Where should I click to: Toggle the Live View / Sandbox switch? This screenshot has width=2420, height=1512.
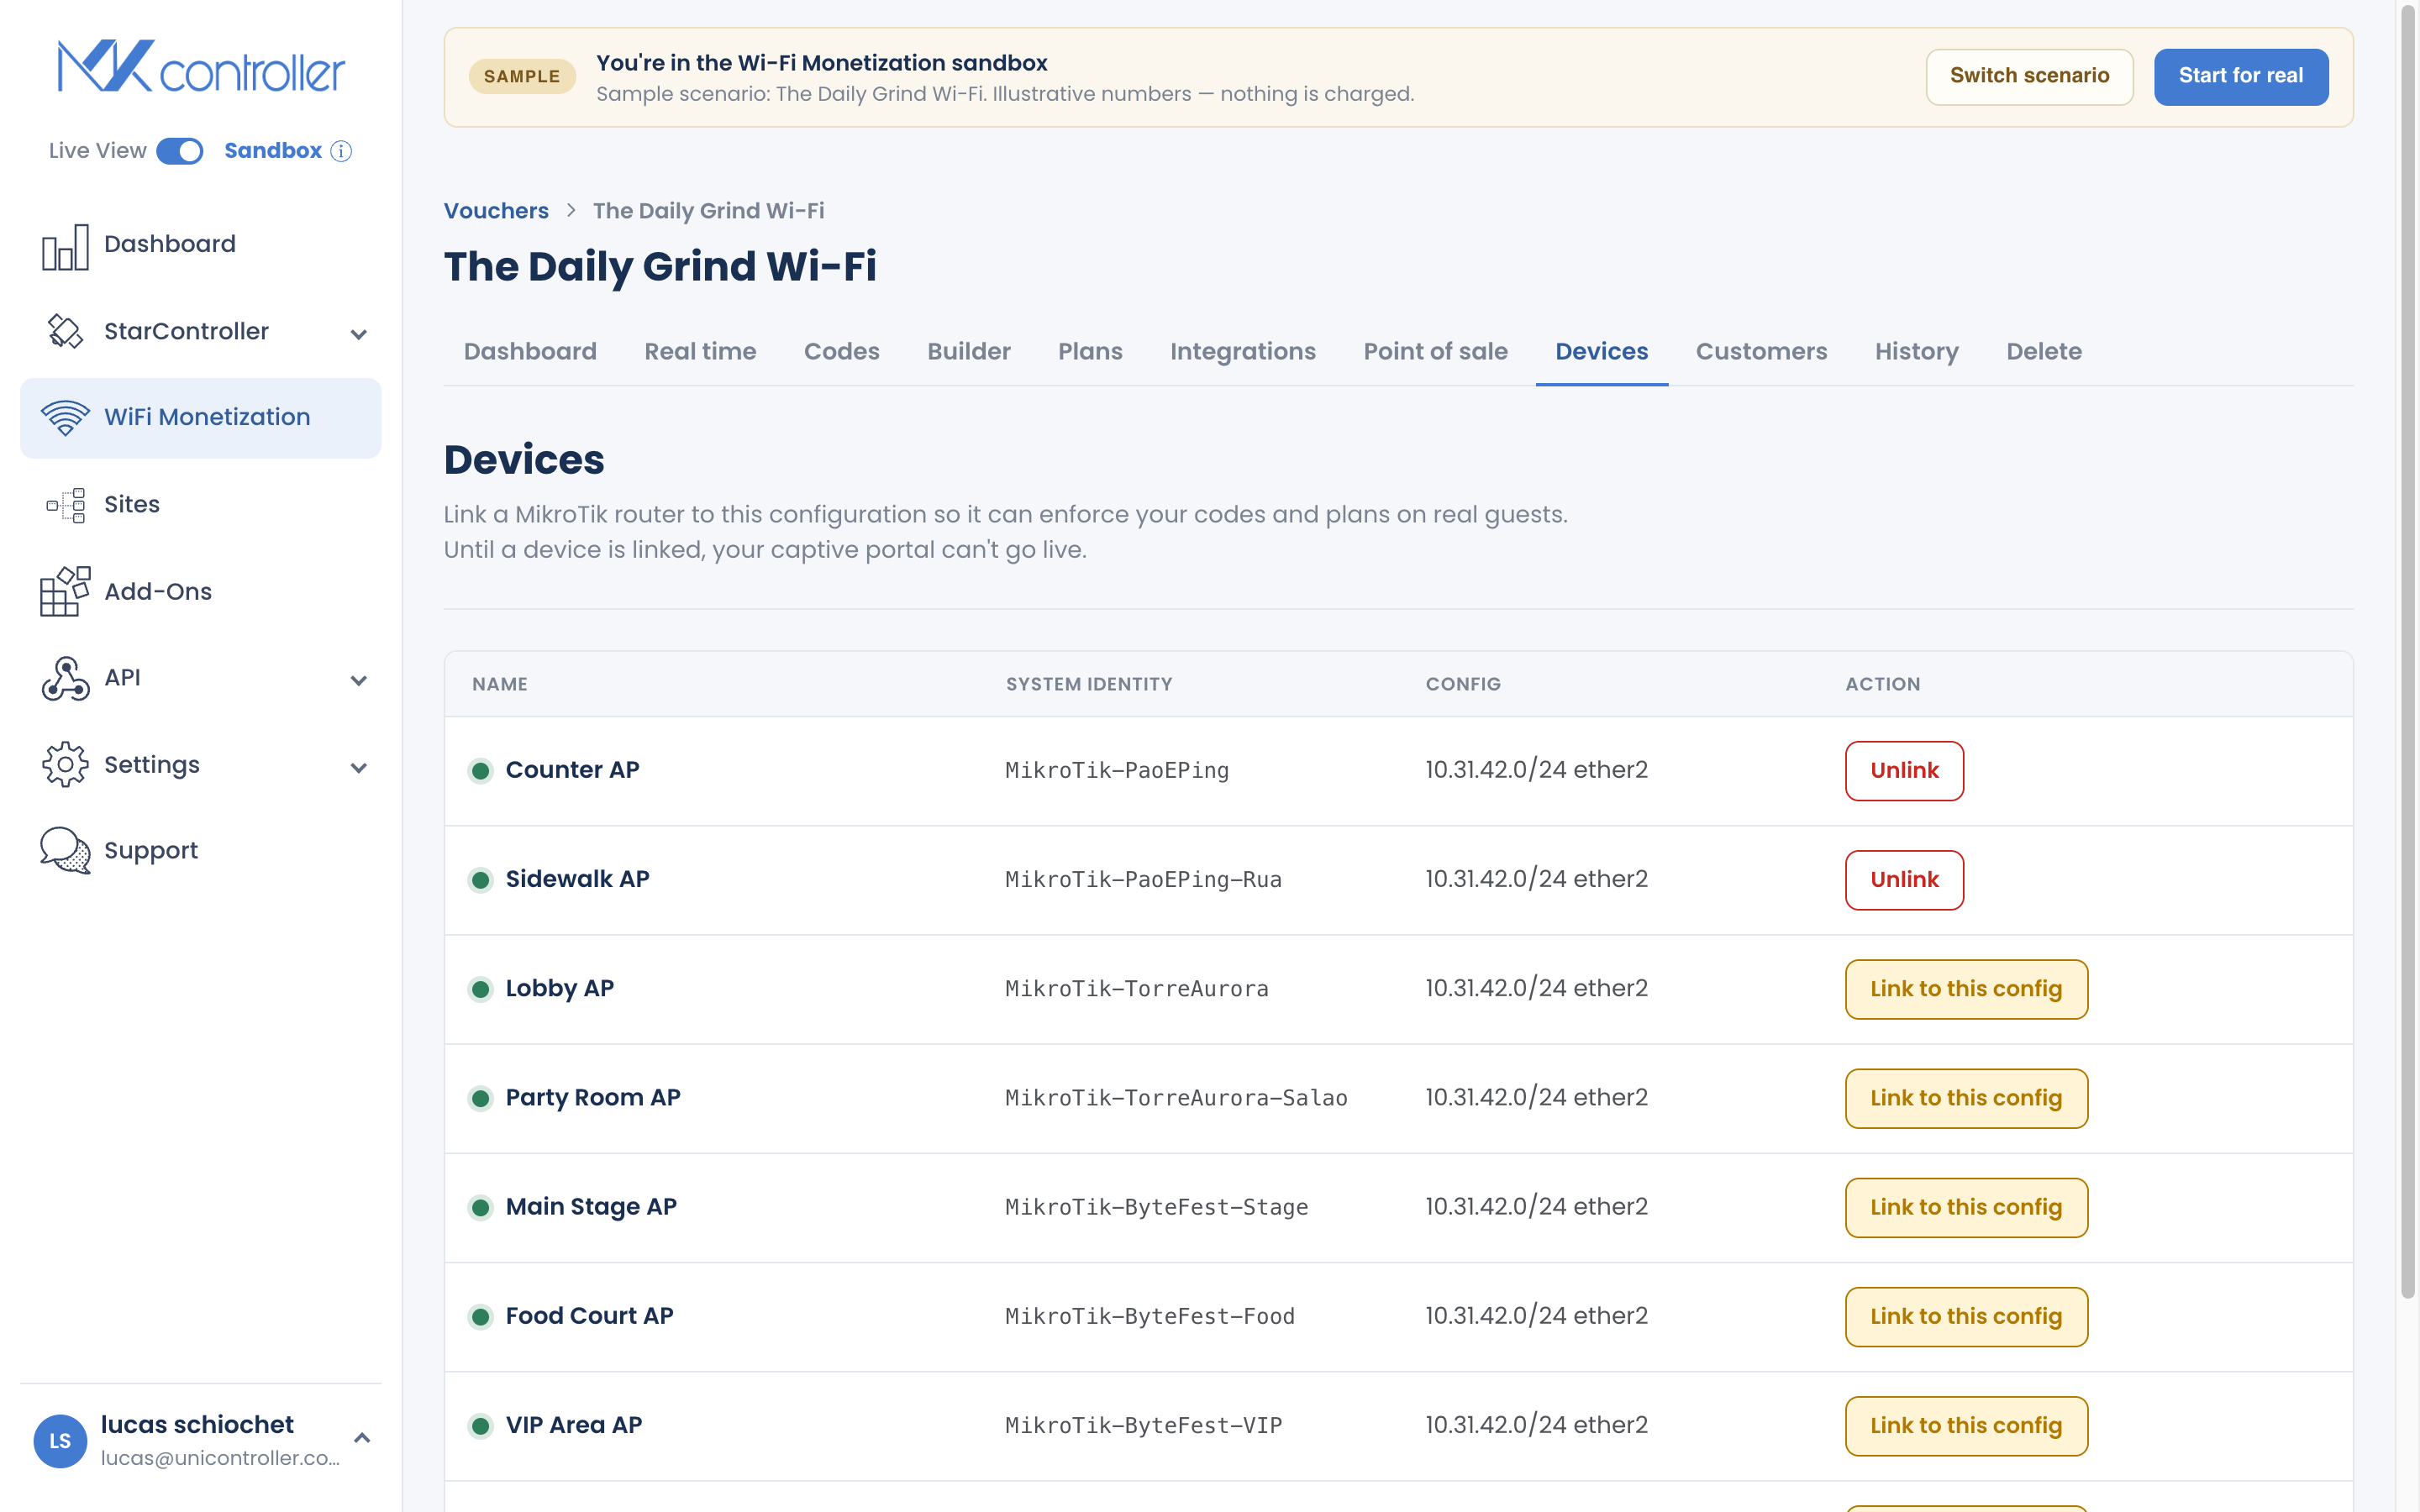tap(180, 151)
